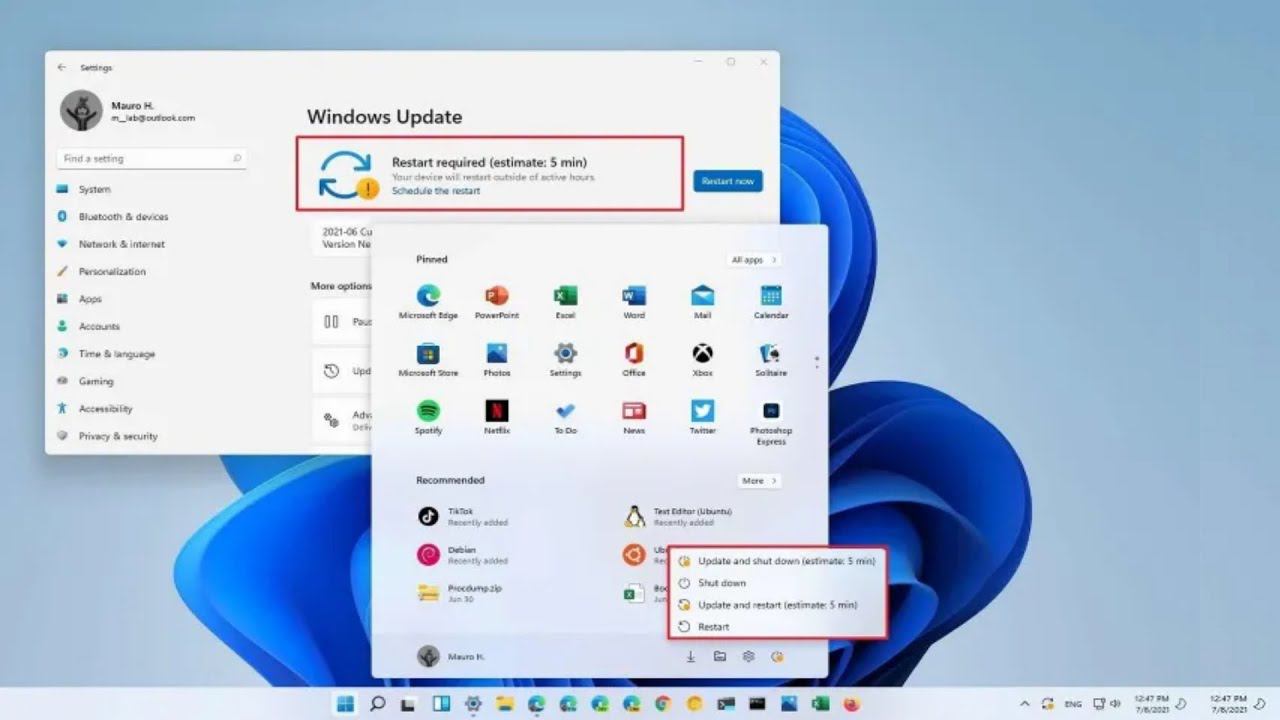Open the Procdump.zip recommended file
This screenshot has width=1280, height=720.
point(462,593)
